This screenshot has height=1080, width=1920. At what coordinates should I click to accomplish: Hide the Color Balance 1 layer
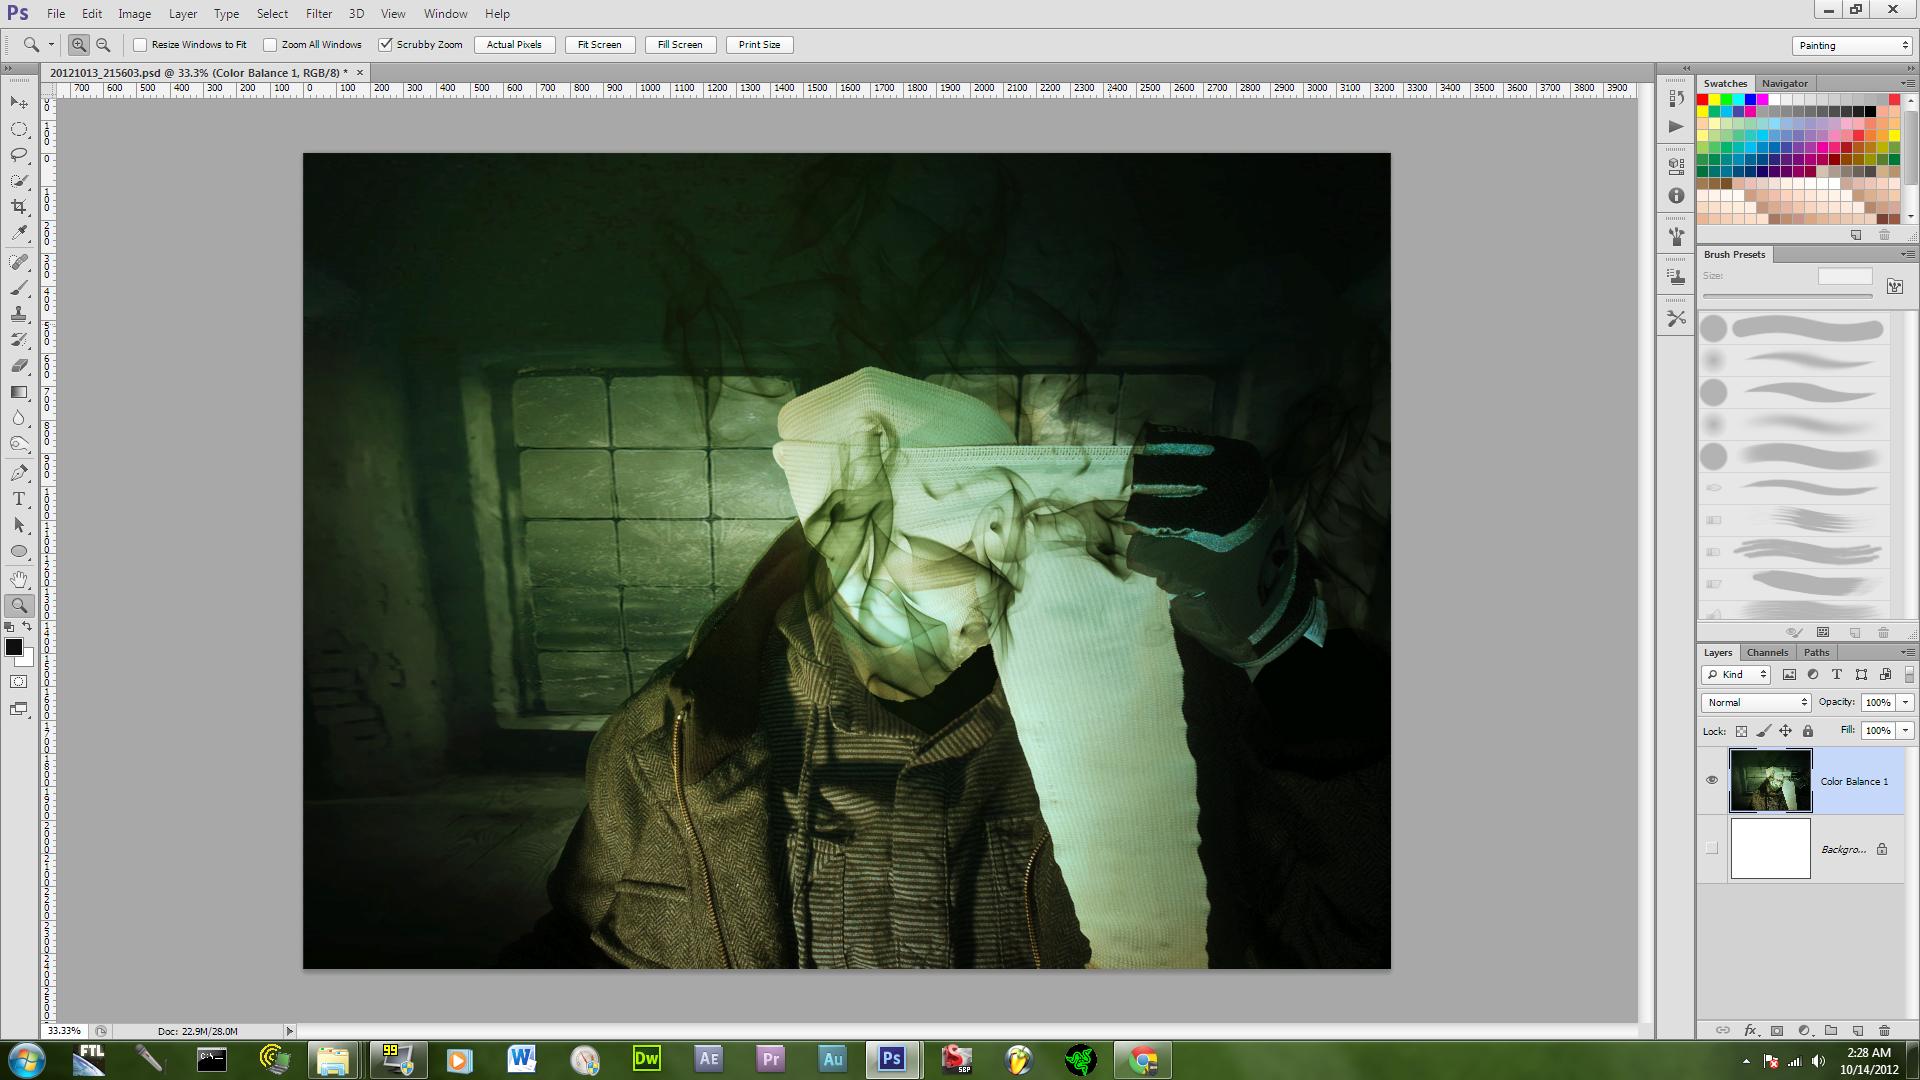click(1711, 780)
